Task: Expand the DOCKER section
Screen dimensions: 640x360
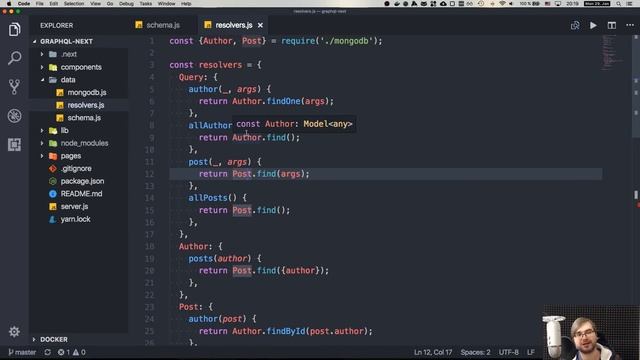Action: coord(53,339)
